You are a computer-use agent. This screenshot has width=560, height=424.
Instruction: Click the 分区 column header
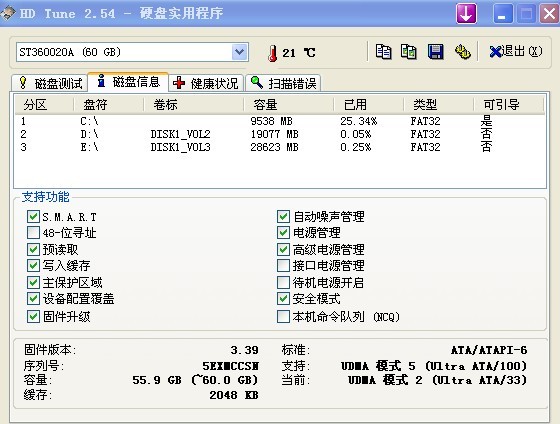click(x=44, y=105)
